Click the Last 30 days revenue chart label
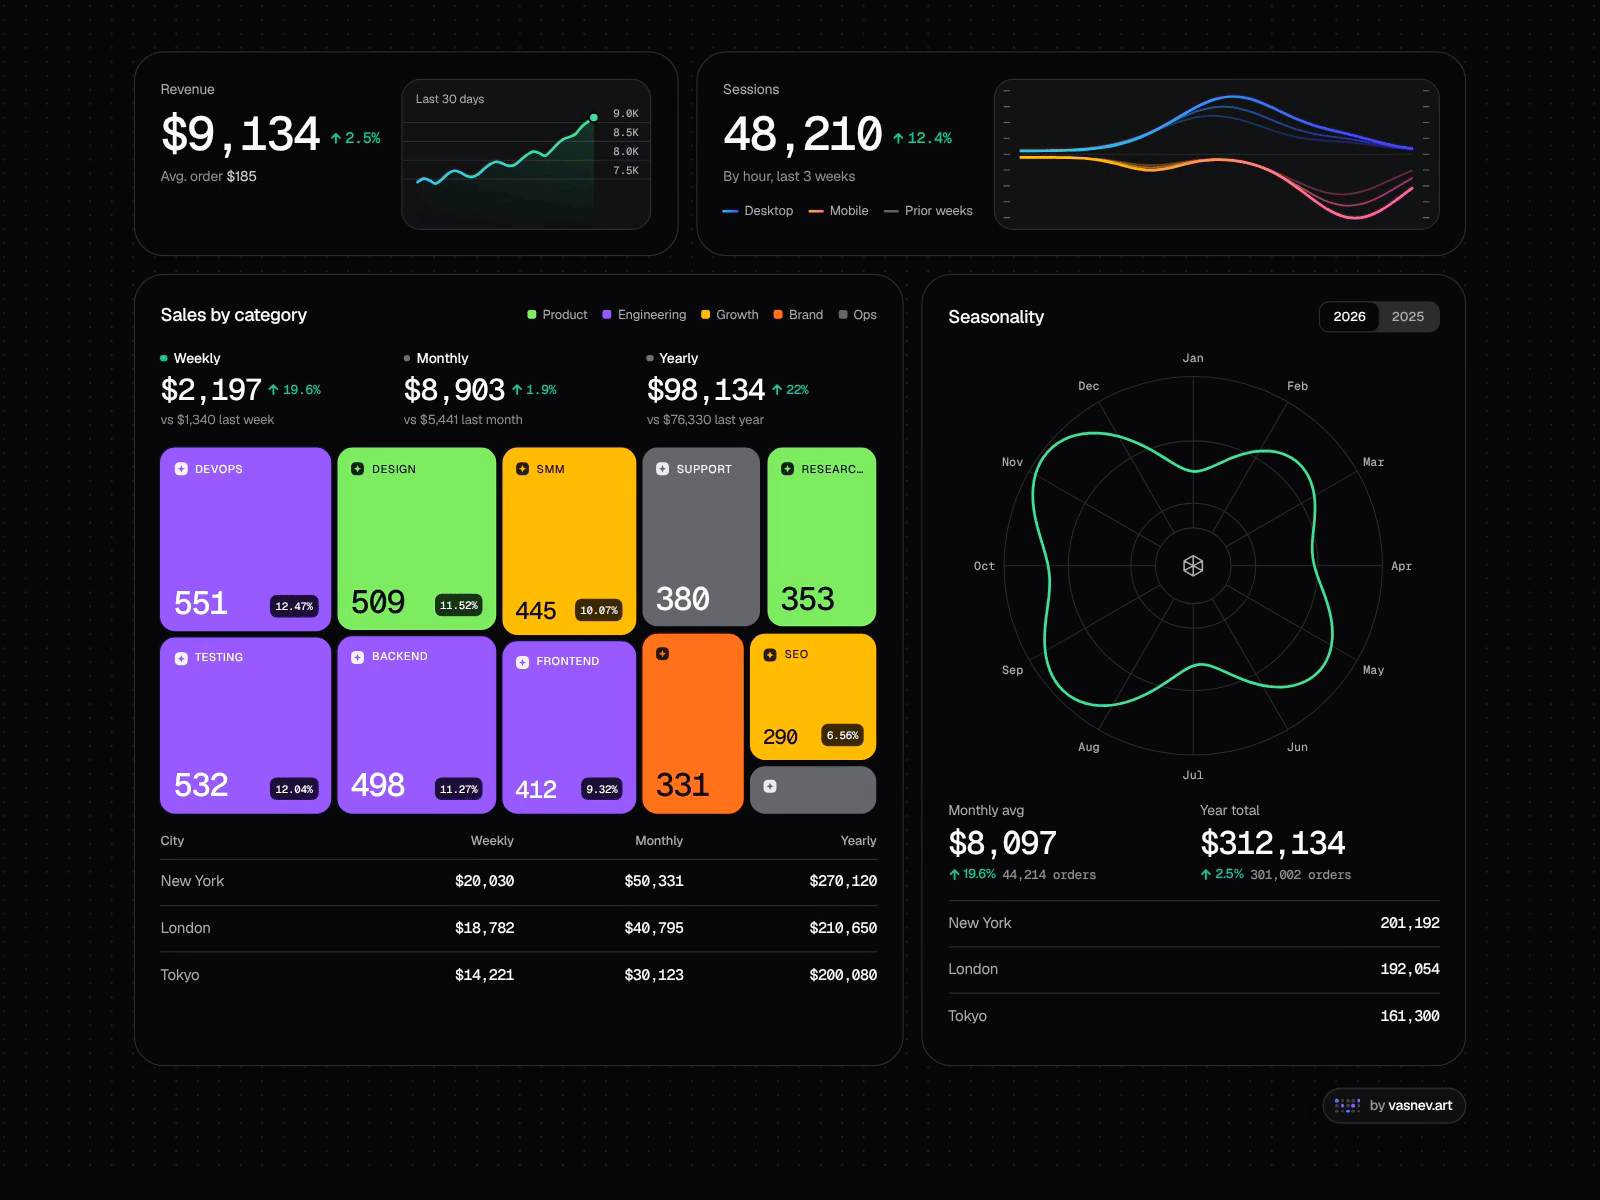 [450, 99]
